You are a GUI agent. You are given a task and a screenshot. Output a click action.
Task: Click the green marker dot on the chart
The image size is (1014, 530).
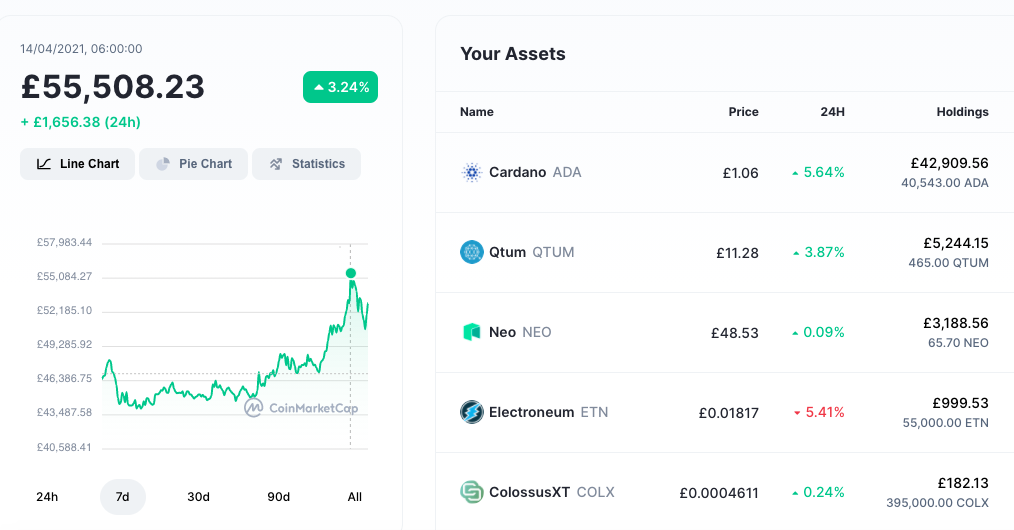[351, 273]
